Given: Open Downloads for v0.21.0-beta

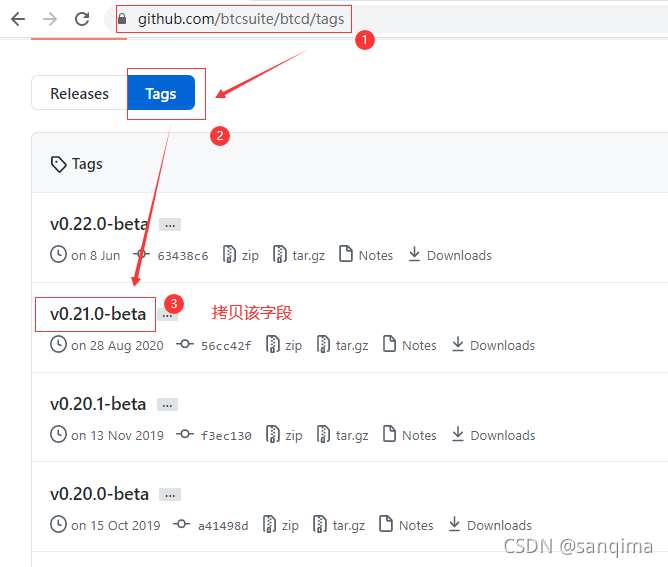Looking at the screenshot, I should click(x=493, y=345).
